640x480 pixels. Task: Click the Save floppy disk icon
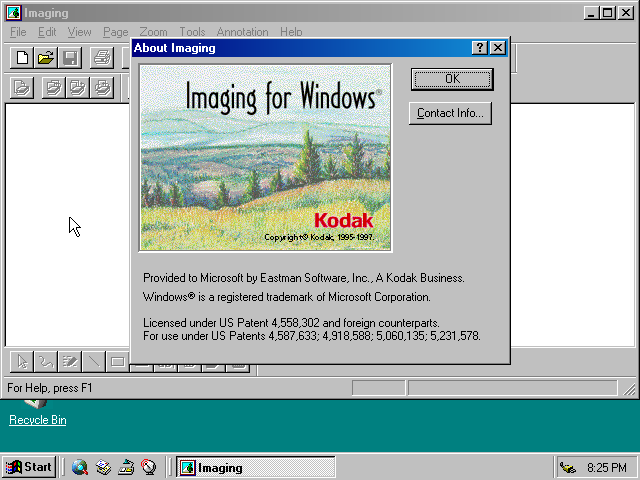coord(70,58)
